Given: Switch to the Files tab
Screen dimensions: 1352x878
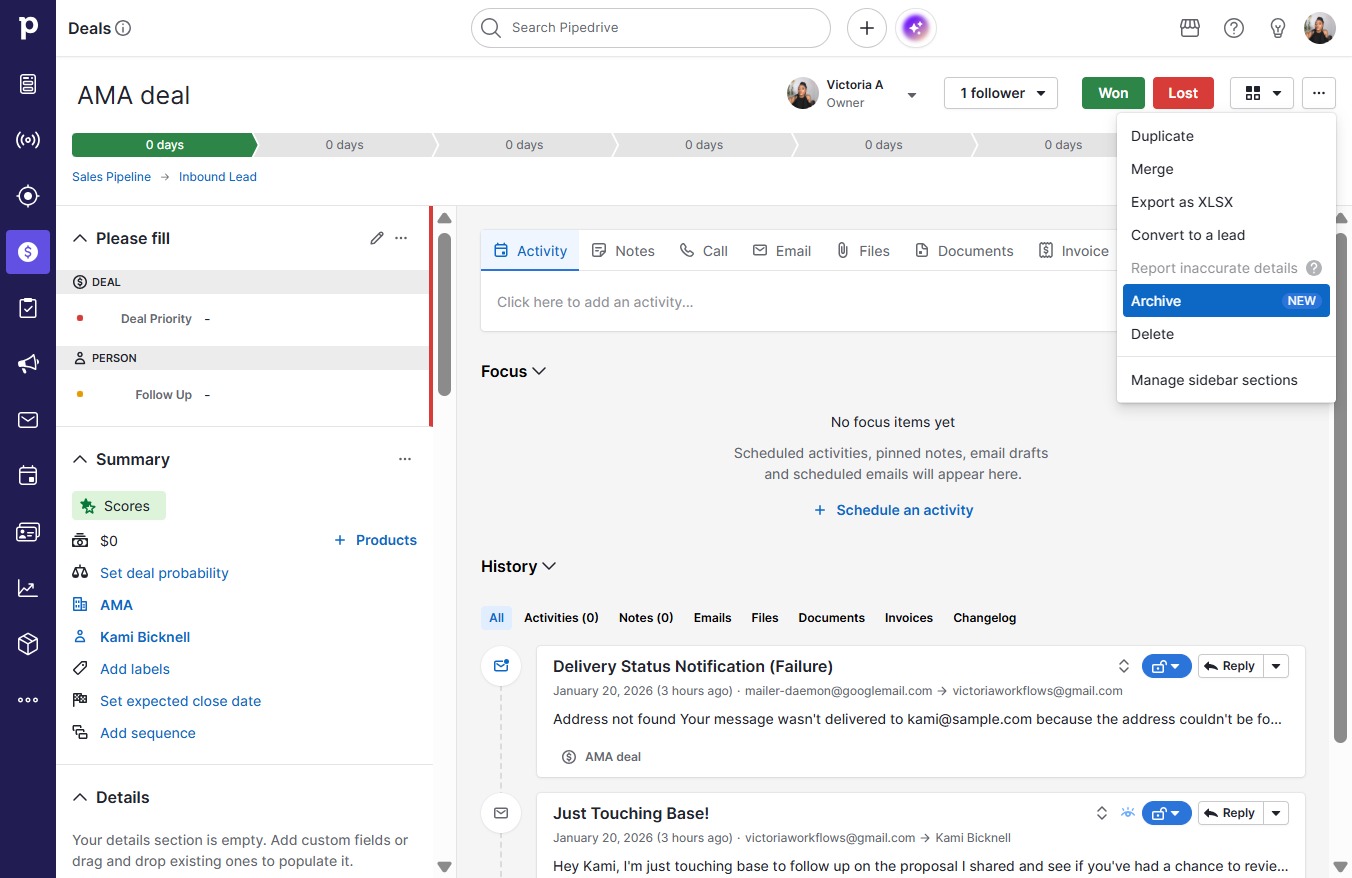Looking at the screenshot, I should click(863, 251).
